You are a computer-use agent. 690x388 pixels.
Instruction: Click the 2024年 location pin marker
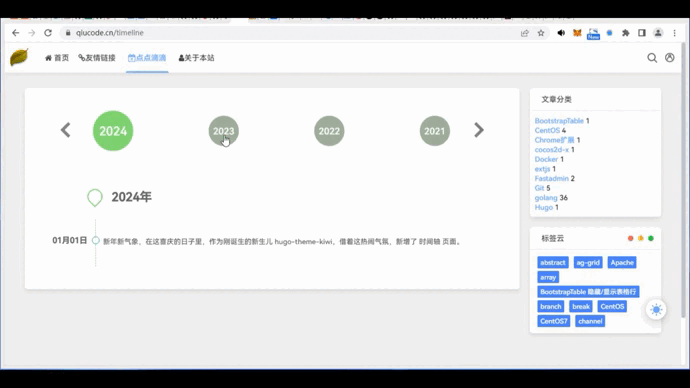coord(95,198)
